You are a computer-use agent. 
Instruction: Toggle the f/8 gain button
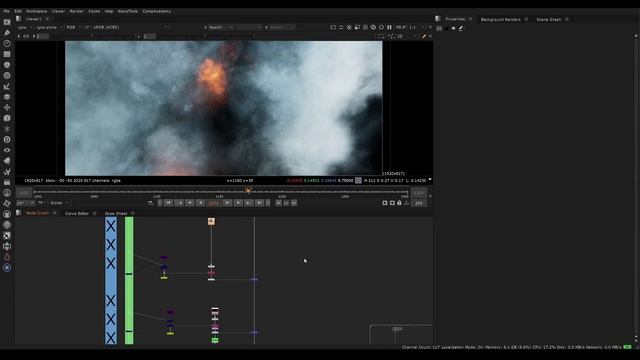(x=26, y=36)
